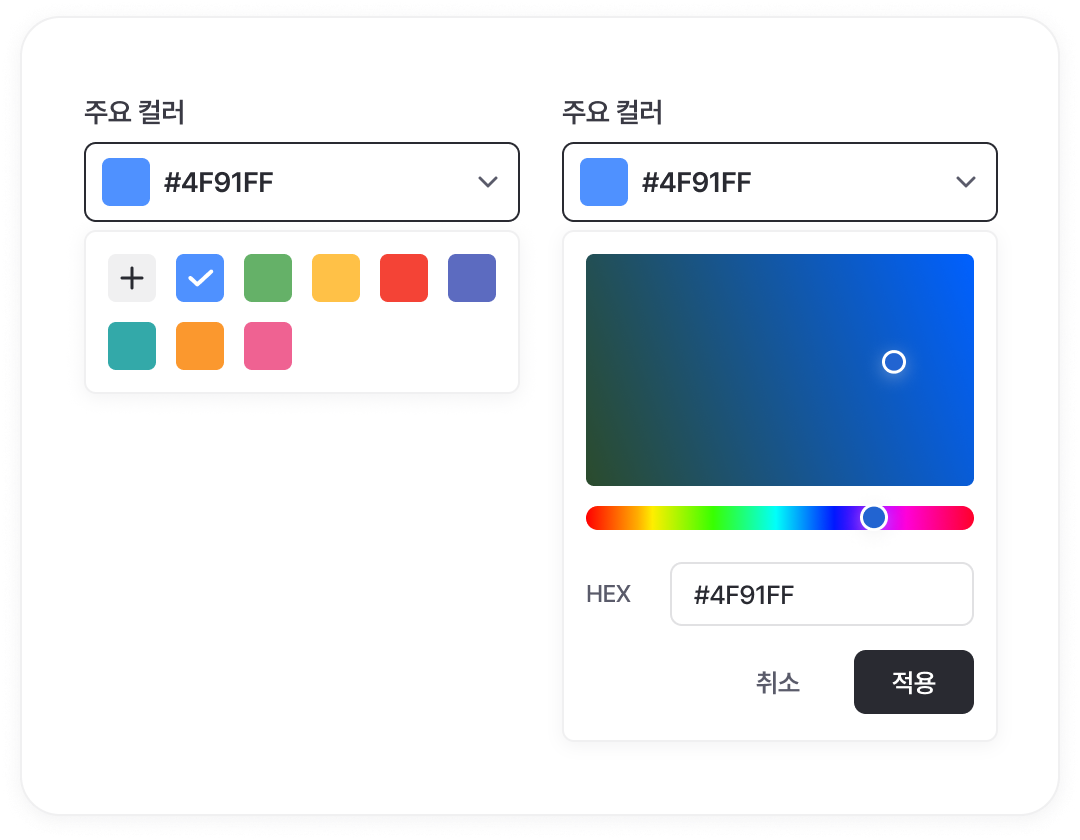Cancel with the 취소 button

(x=778, y=682)
